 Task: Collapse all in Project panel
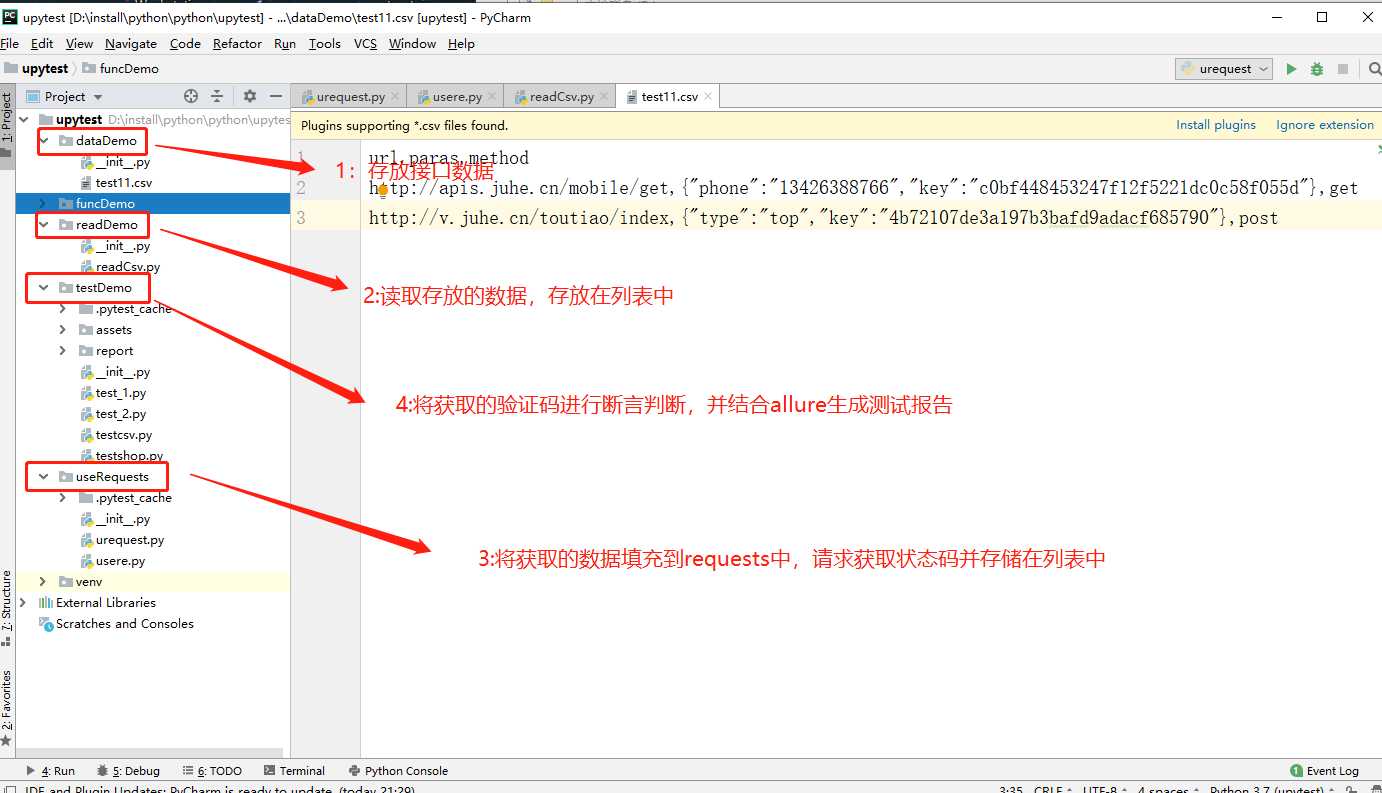pyautogui.click(x=216, y=96)
